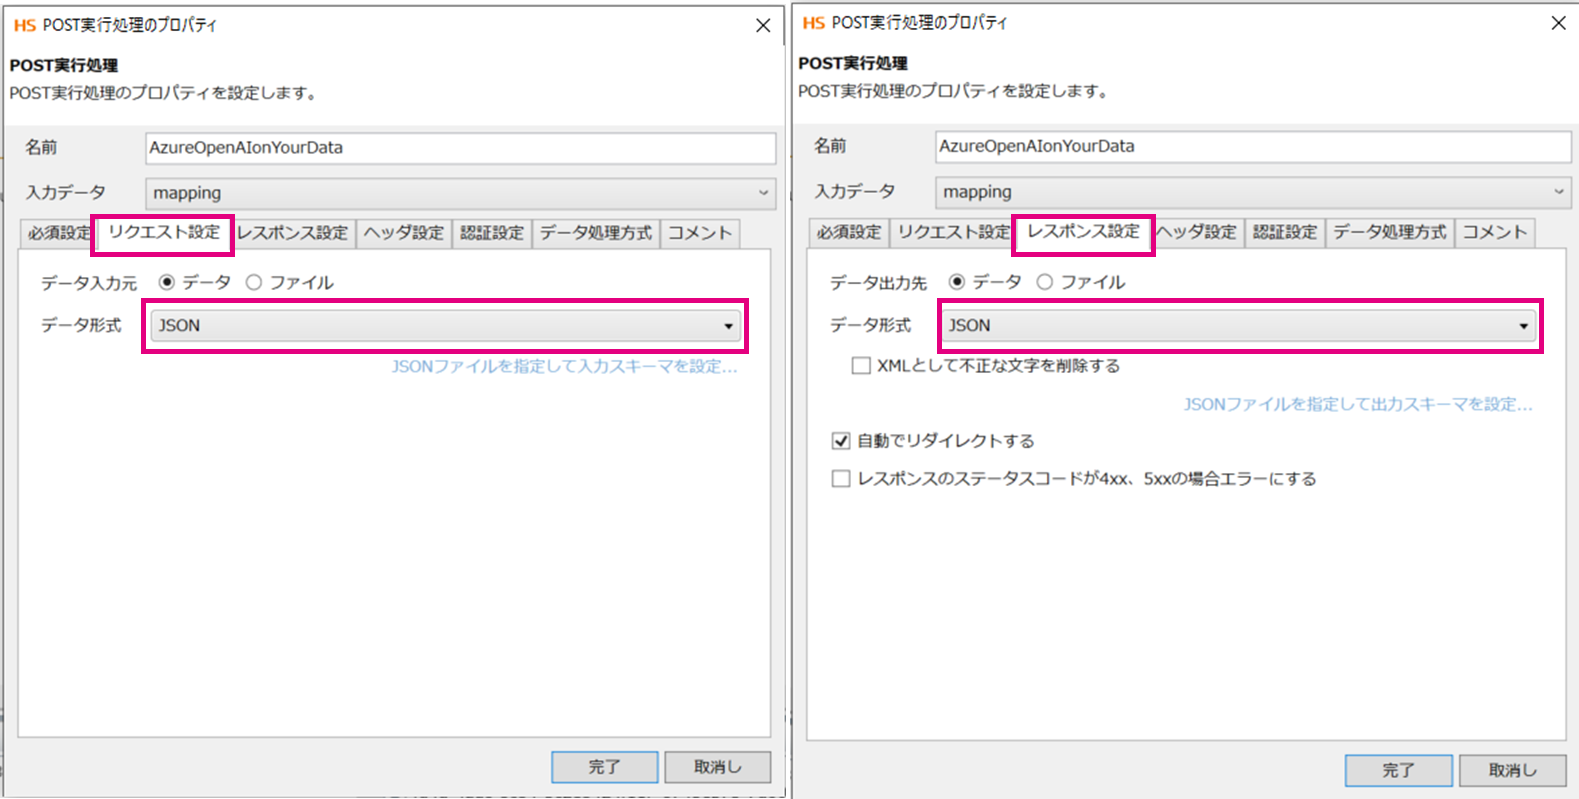Open データ形式 JSON dropdown in right dialog
This screenshot has width=1579, height=799.
1239,325
